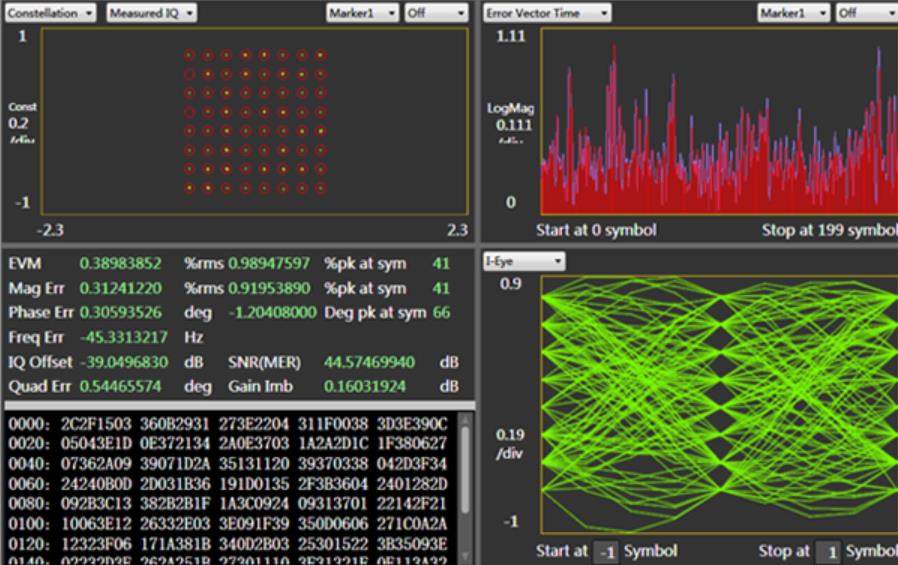Image resolution: width=898 pixels, height=565 pixels.
Task: Click the hex data scrollbar down arrow
Action: click(x=466, y=558)
